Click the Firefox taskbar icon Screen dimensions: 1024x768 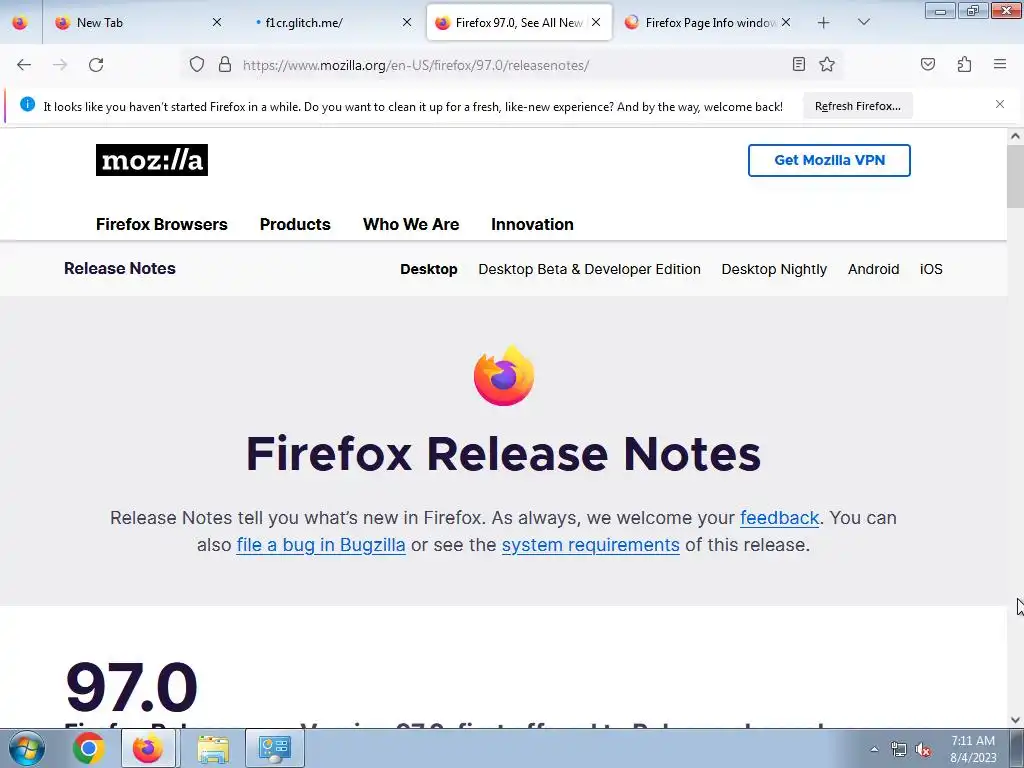(148, 748)
